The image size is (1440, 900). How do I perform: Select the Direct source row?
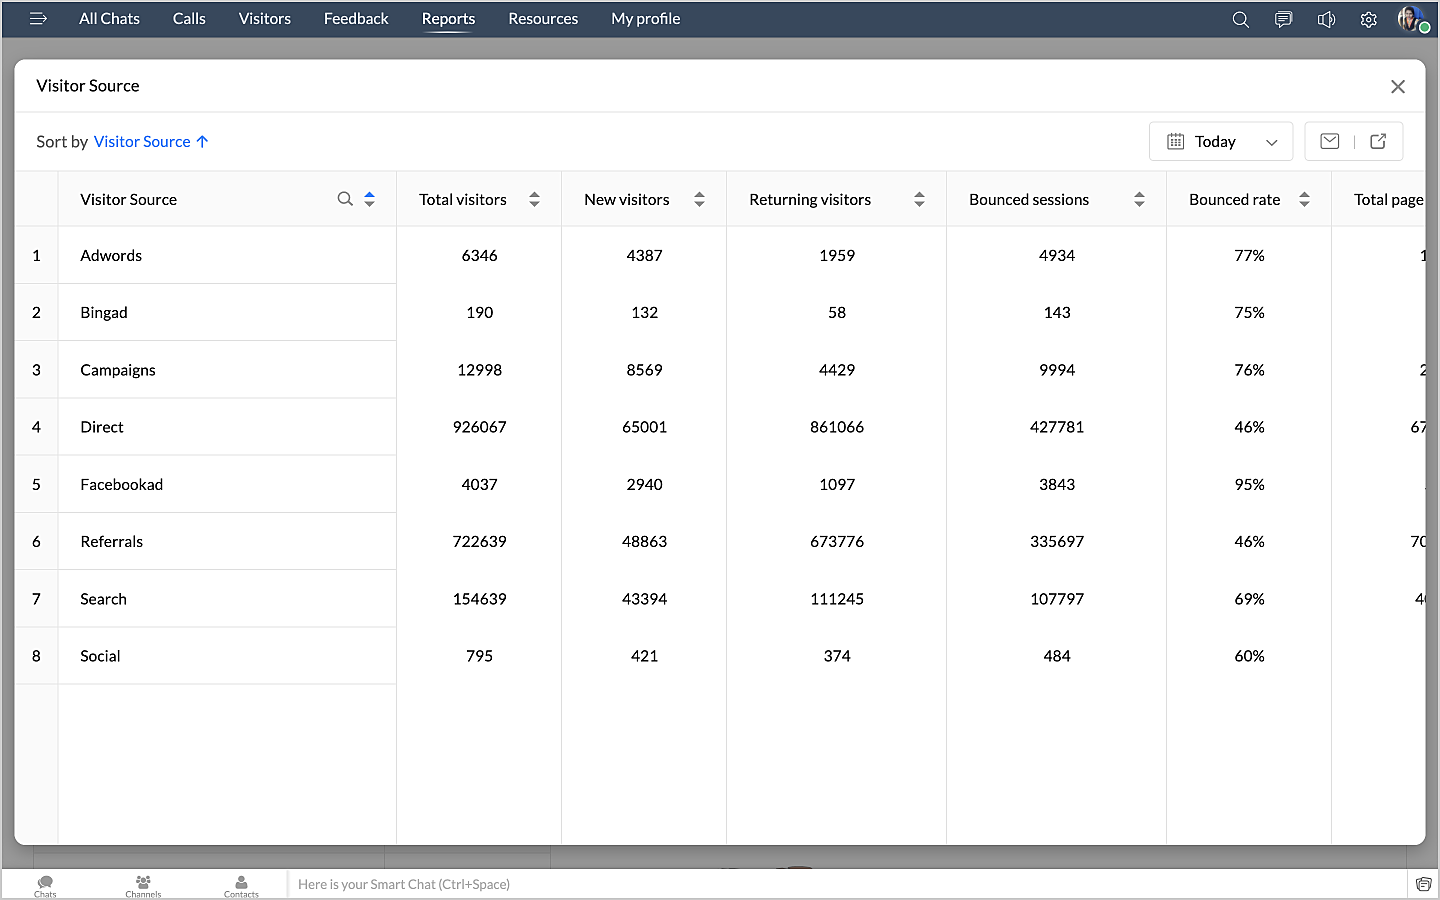102,427
